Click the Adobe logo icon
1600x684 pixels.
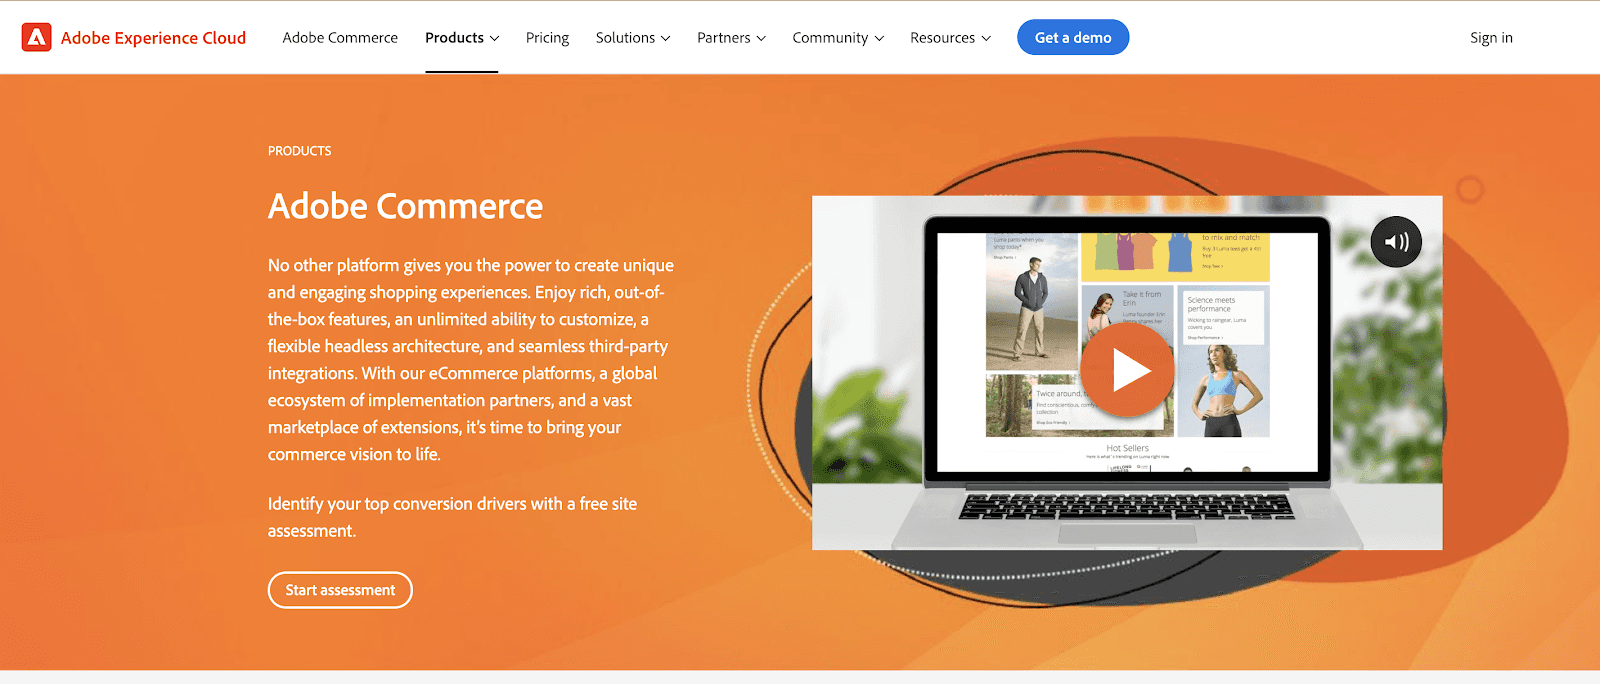36,38
